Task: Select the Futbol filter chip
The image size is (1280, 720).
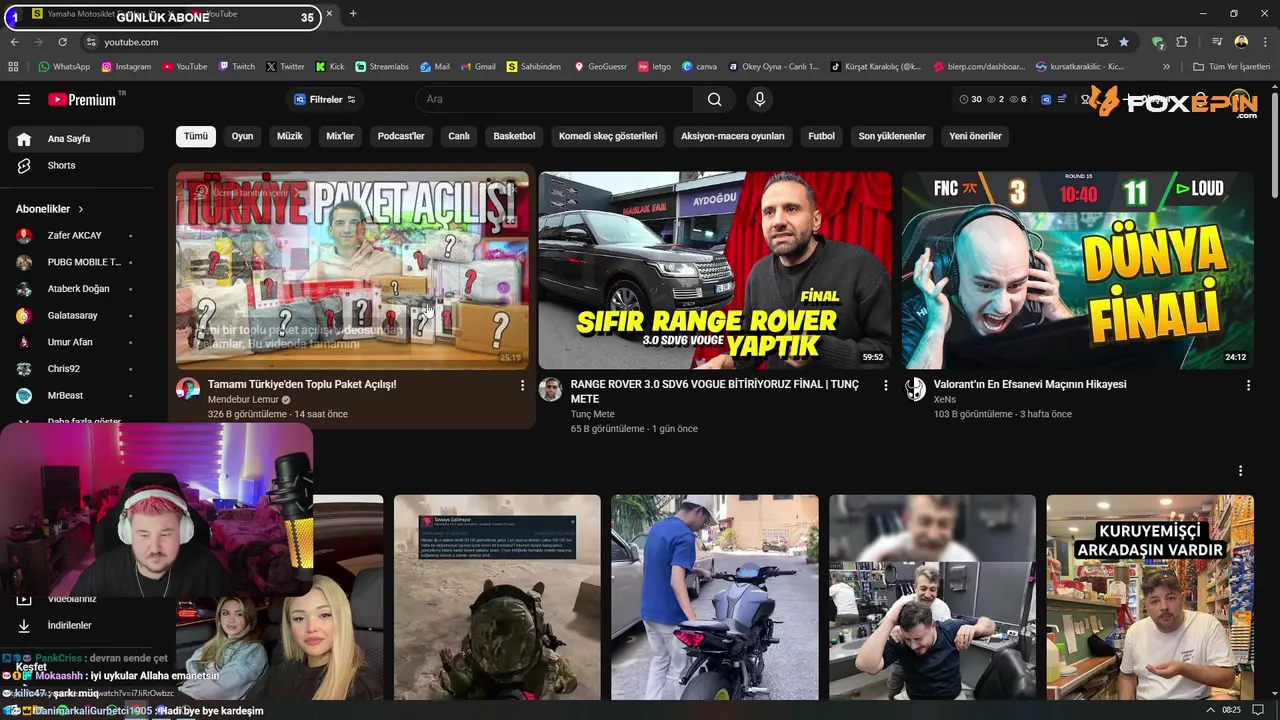Action: click(x=821, y=136)
